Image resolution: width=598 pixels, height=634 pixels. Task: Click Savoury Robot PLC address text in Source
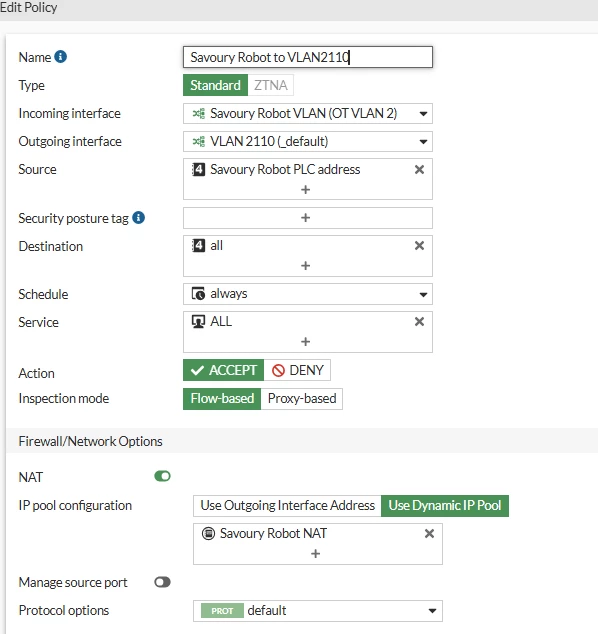click(285, 169)
